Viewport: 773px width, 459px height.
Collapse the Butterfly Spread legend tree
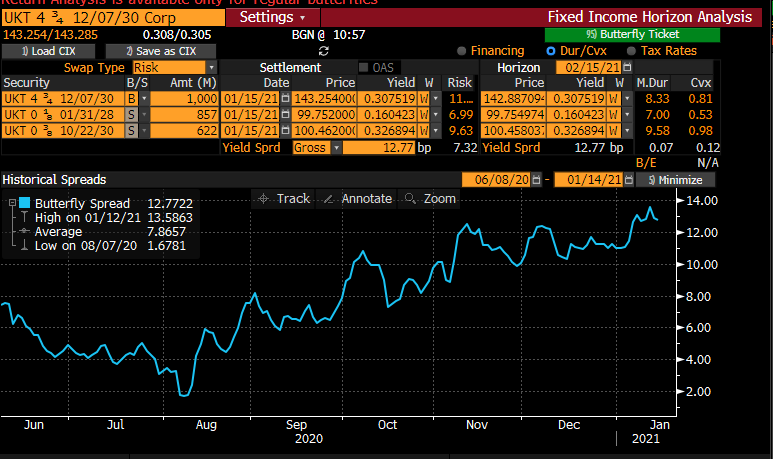pyautogui.click(x=12, y=203)
